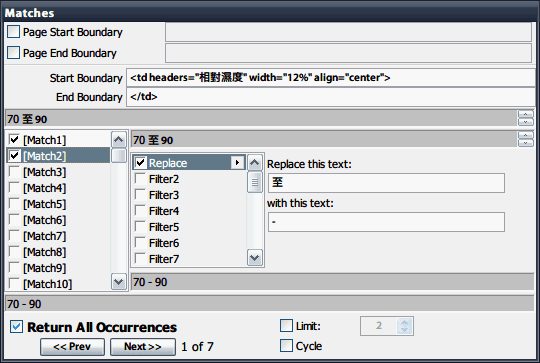Image resolution: width=540 pixels, height=363 pixels.
Task: Enable the Cycle checkbox
Action: point(286,345)
